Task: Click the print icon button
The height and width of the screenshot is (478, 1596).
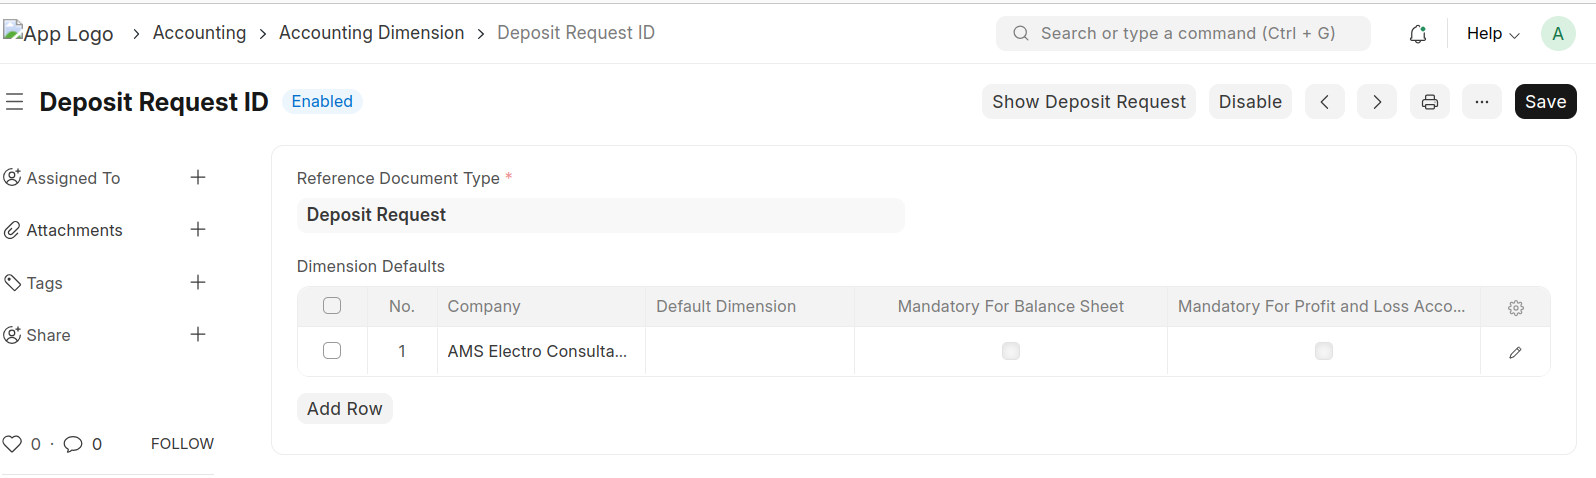Action: click(1430, 102)
